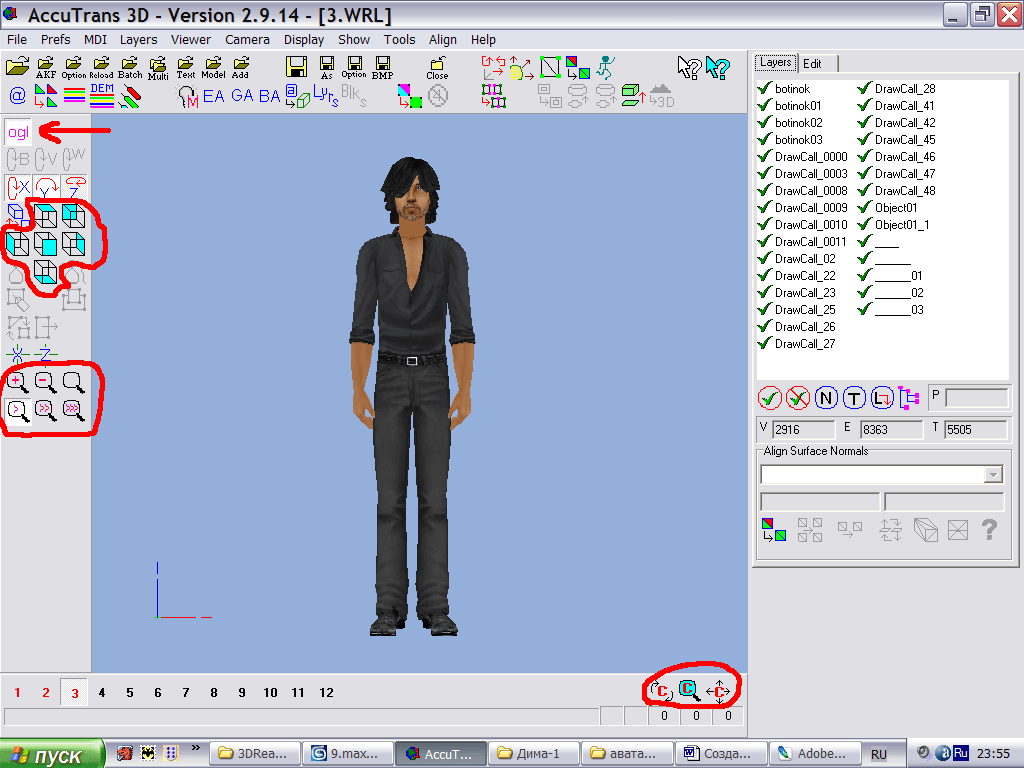The width and height of the screenshot is (1024, 768).
Task: Open the Camera menu
Action: [247, 39]
